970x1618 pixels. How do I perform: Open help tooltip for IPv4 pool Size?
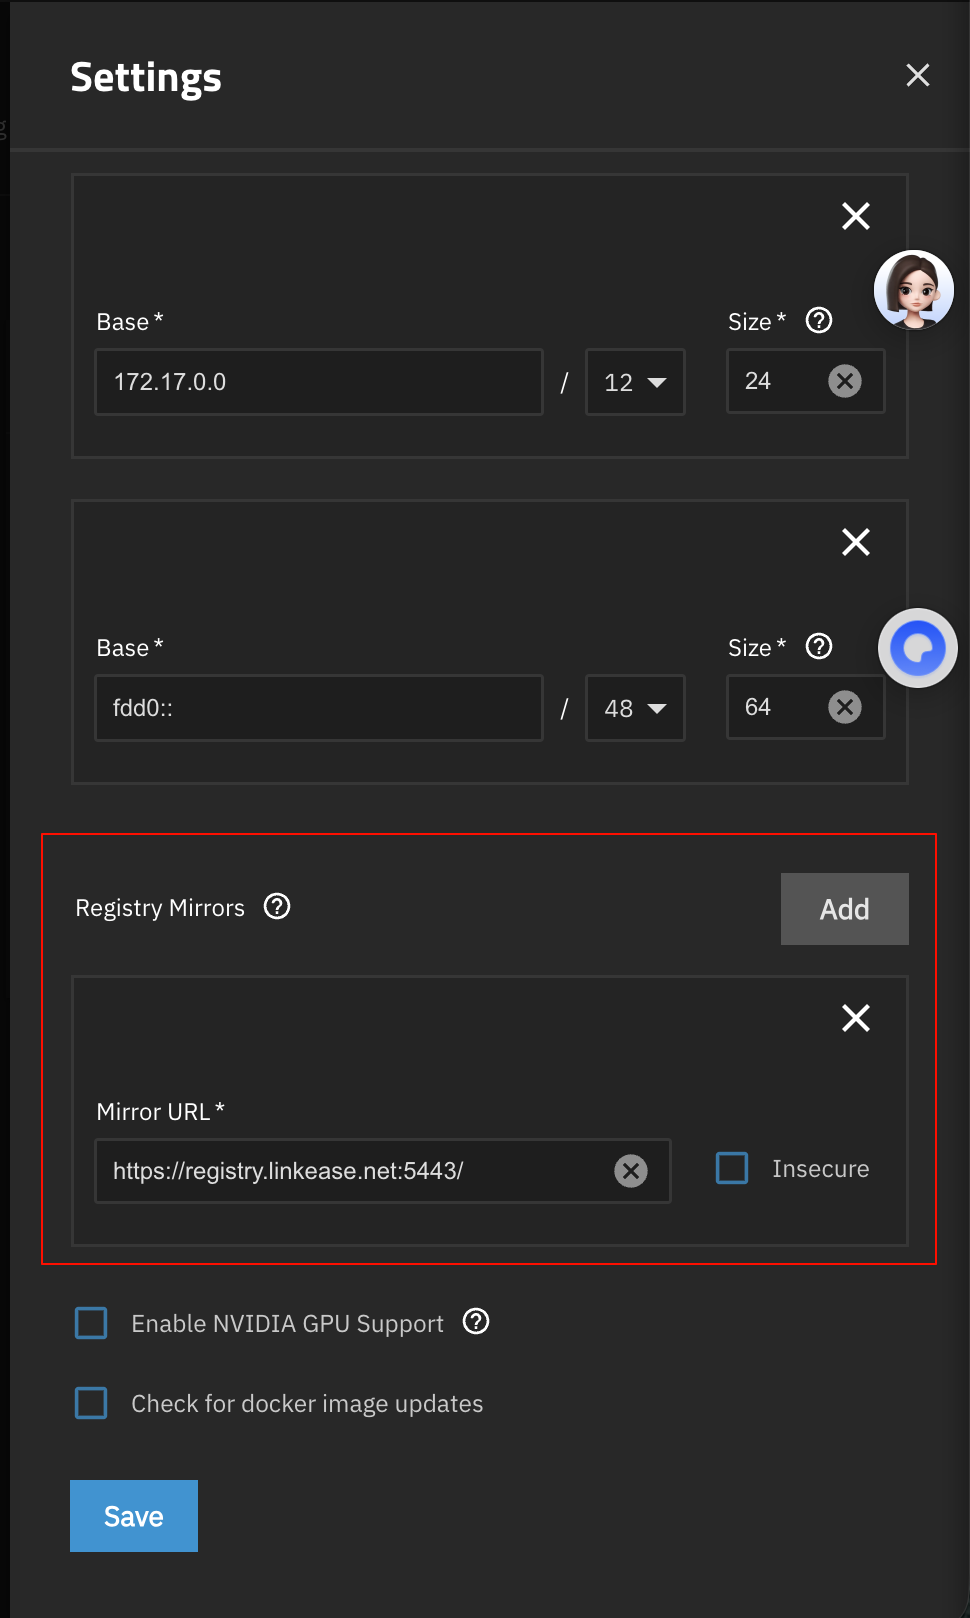point(819,321)
